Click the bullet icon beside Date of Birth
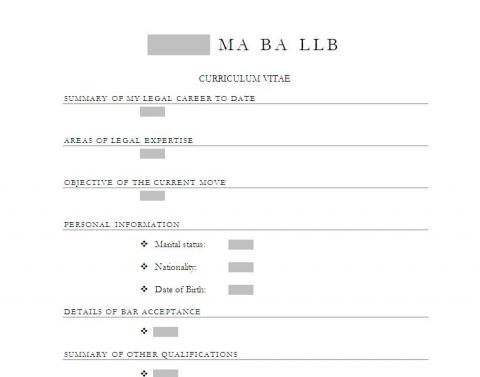Viewport: 480px width, 377px height. coord(144,289)
